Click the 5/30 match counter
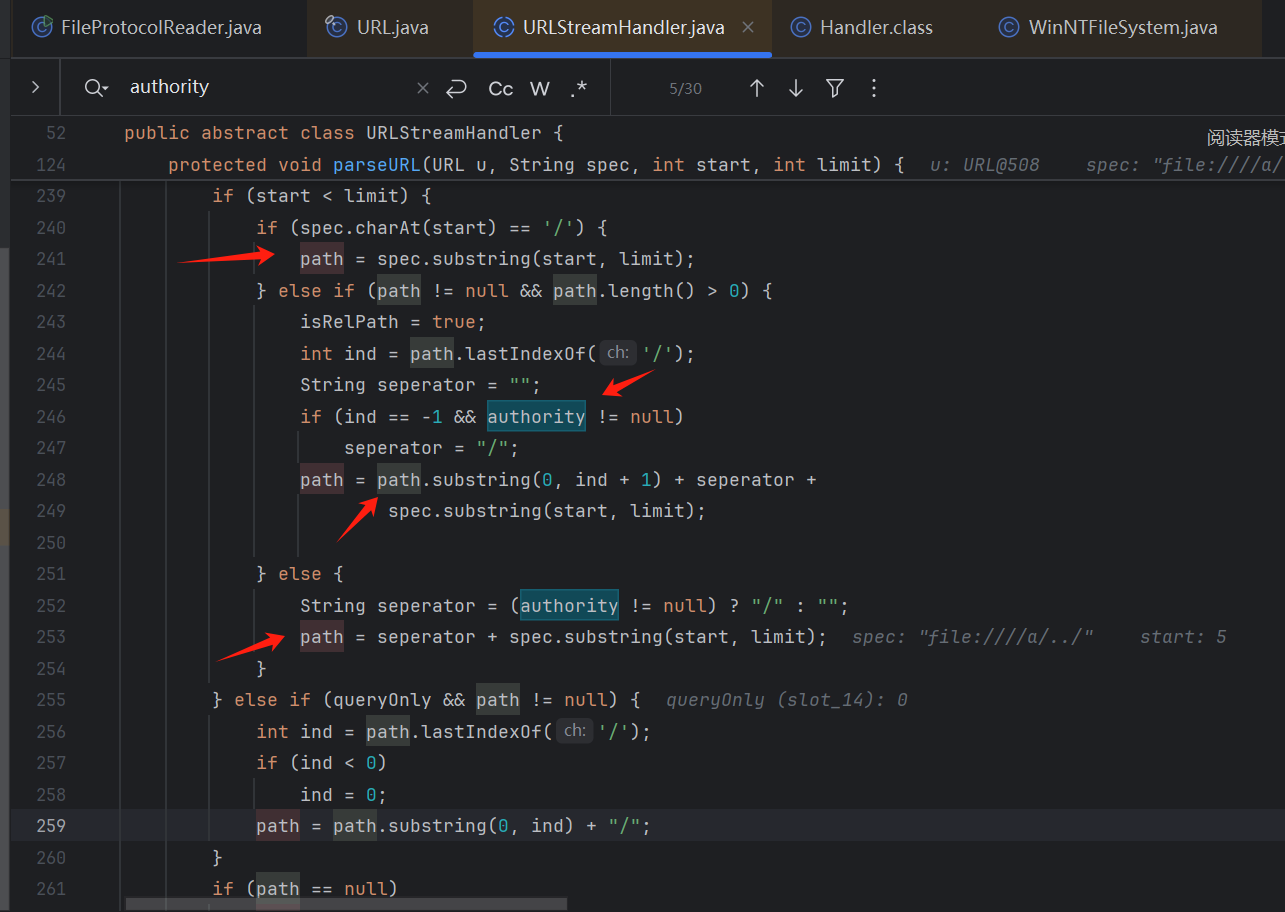Image resolution: width=1285 pixels, height=912 pixels. pyautogui.click(x=686, y=88)
